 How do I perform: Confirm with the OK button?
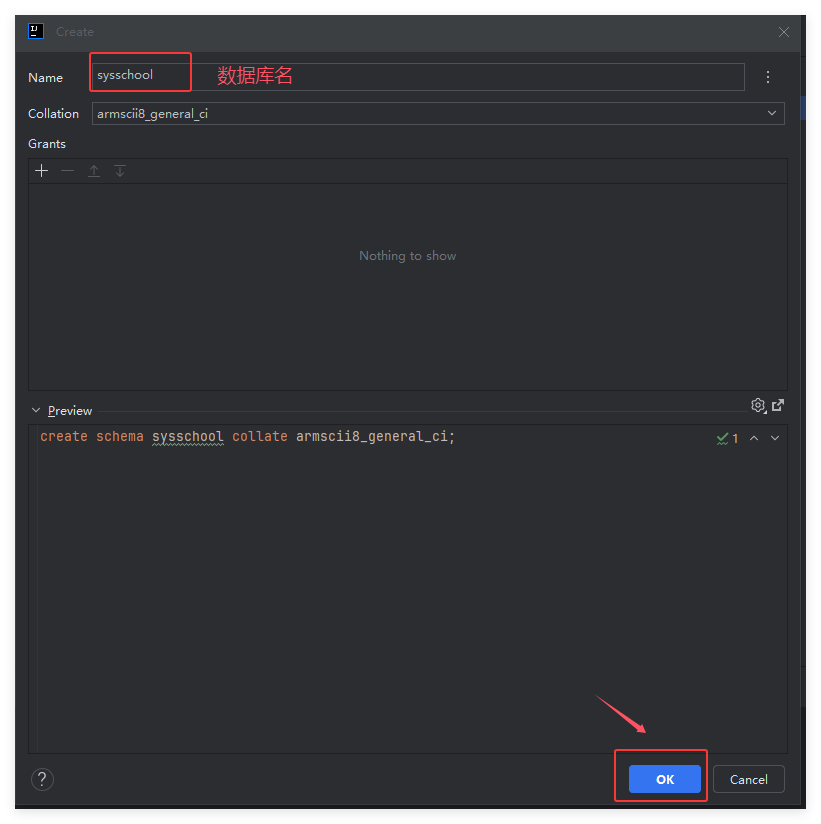pos(664,779)
